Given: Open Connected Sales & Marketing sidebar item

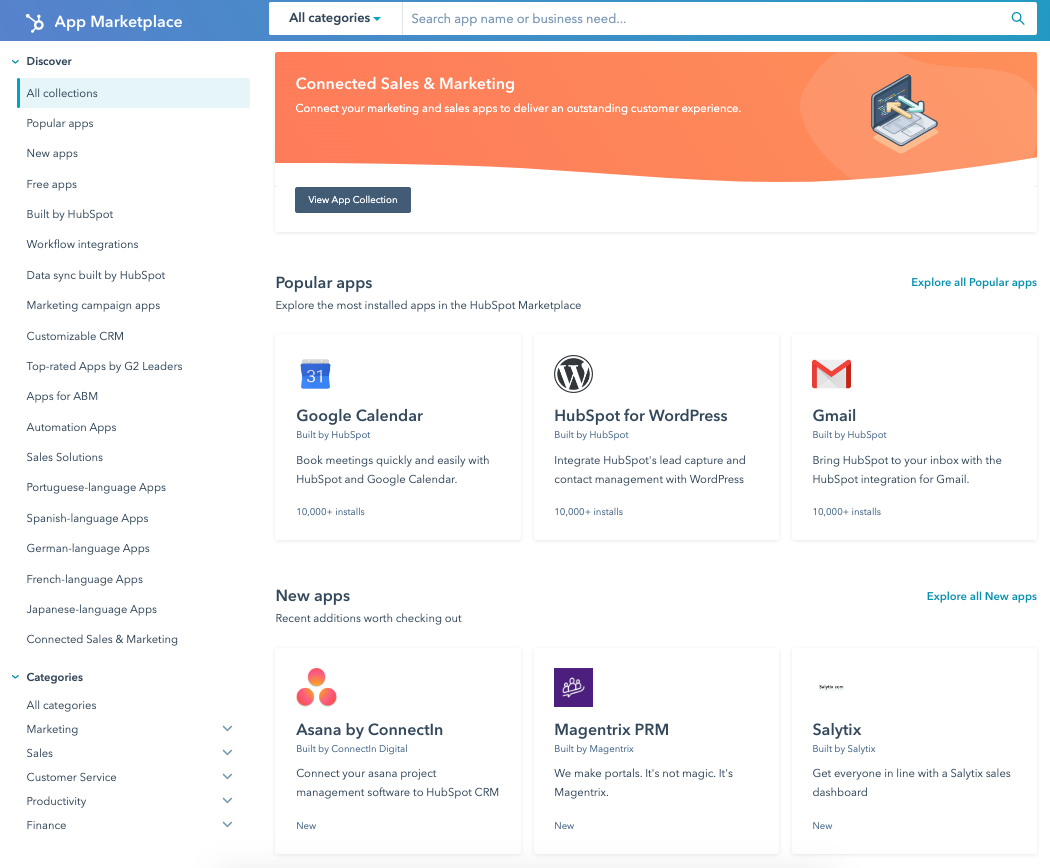Looking at the screenshot, I should 102,640.
